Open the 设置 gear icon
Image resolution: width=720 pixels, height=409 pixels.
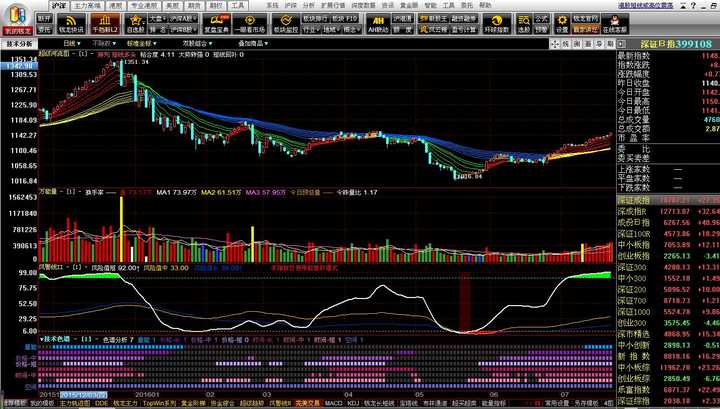(562, 23)
